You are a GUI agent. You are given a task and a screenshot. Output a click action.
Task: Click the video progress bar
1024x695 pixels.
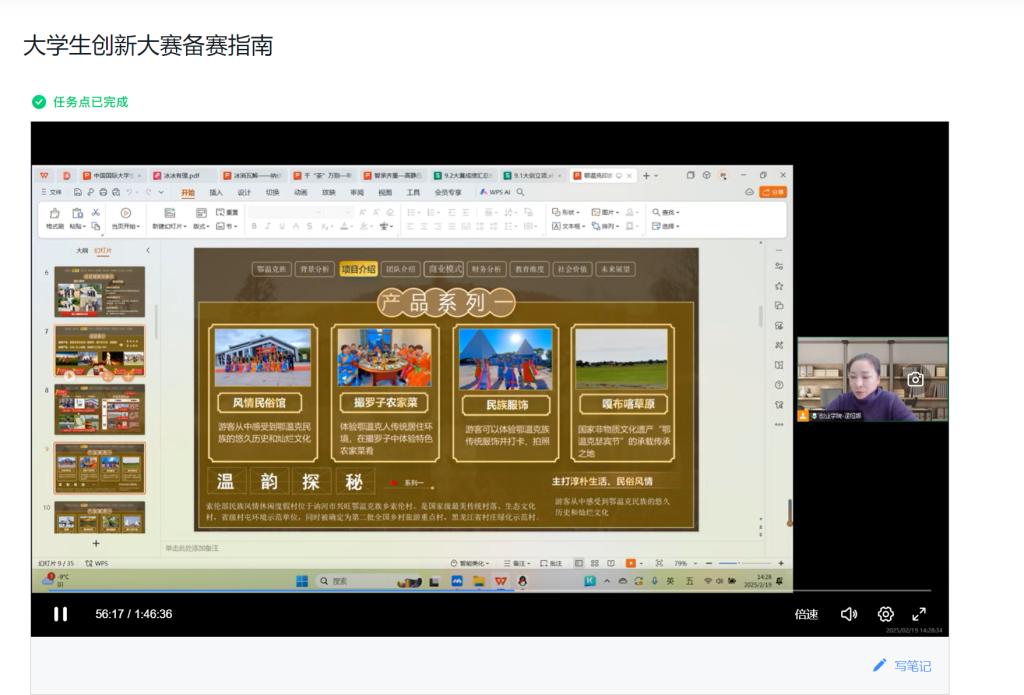(480, 591)
